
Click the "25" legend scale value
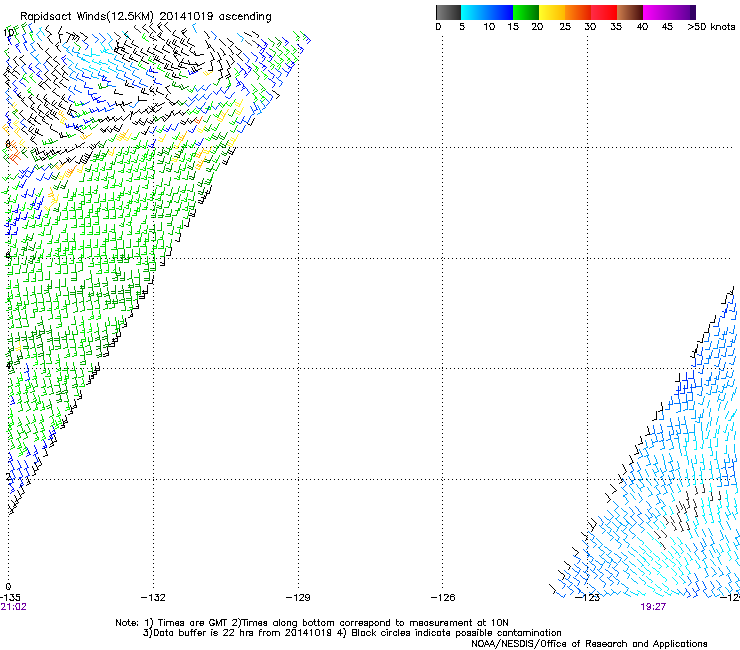click(565, 27)
